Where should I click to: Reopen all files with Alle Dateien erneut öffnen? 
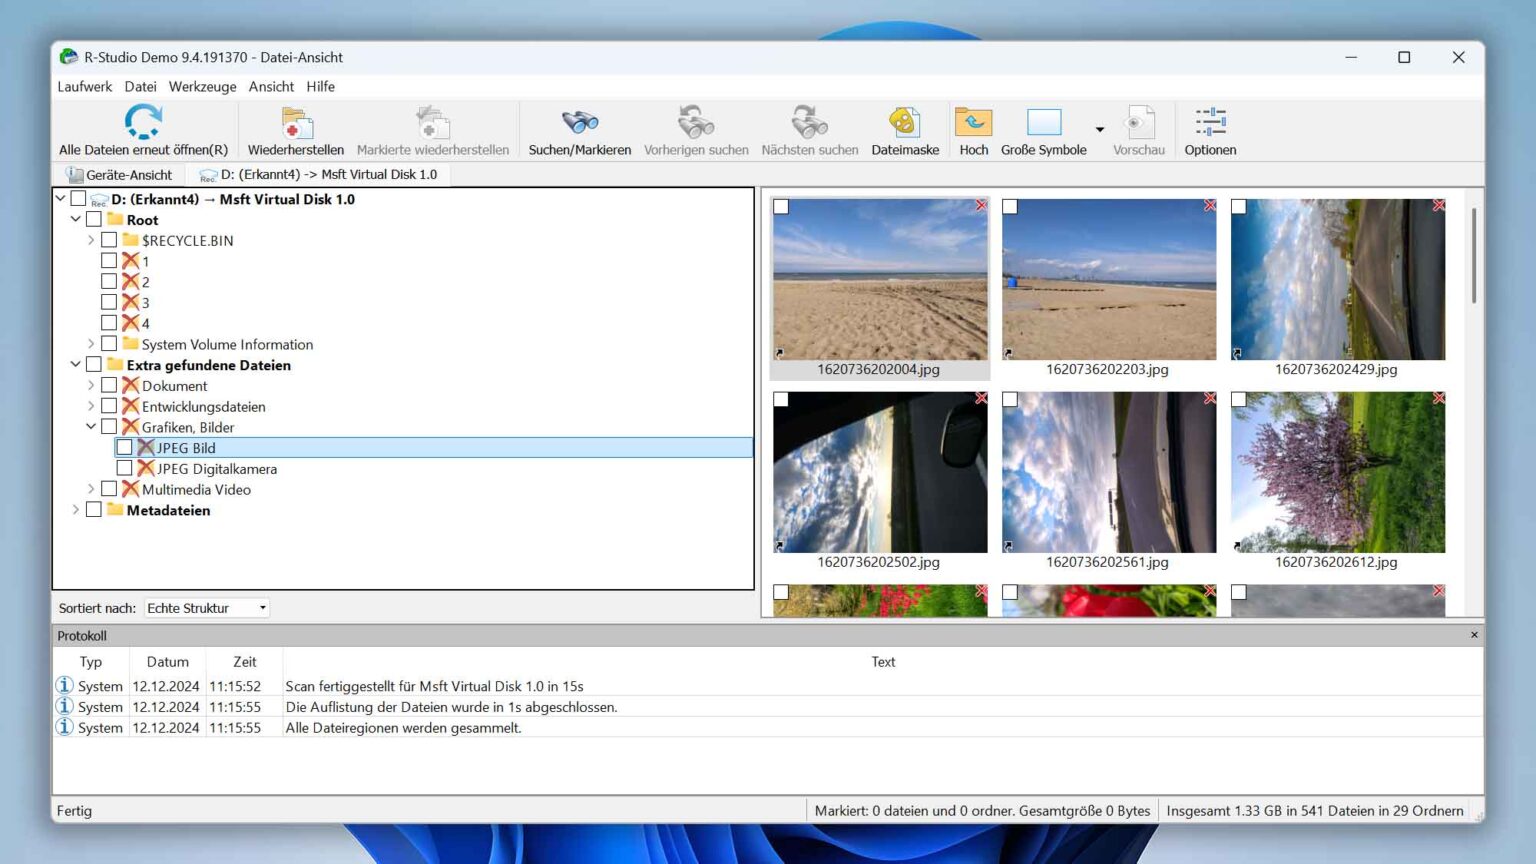pyautogui.click(x=143, y=123)
